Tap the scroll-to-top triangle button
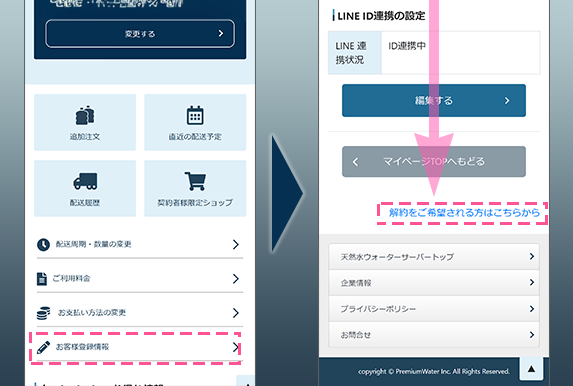The width and height of the screenshot is (573, 386). click(x=531, y=369)
